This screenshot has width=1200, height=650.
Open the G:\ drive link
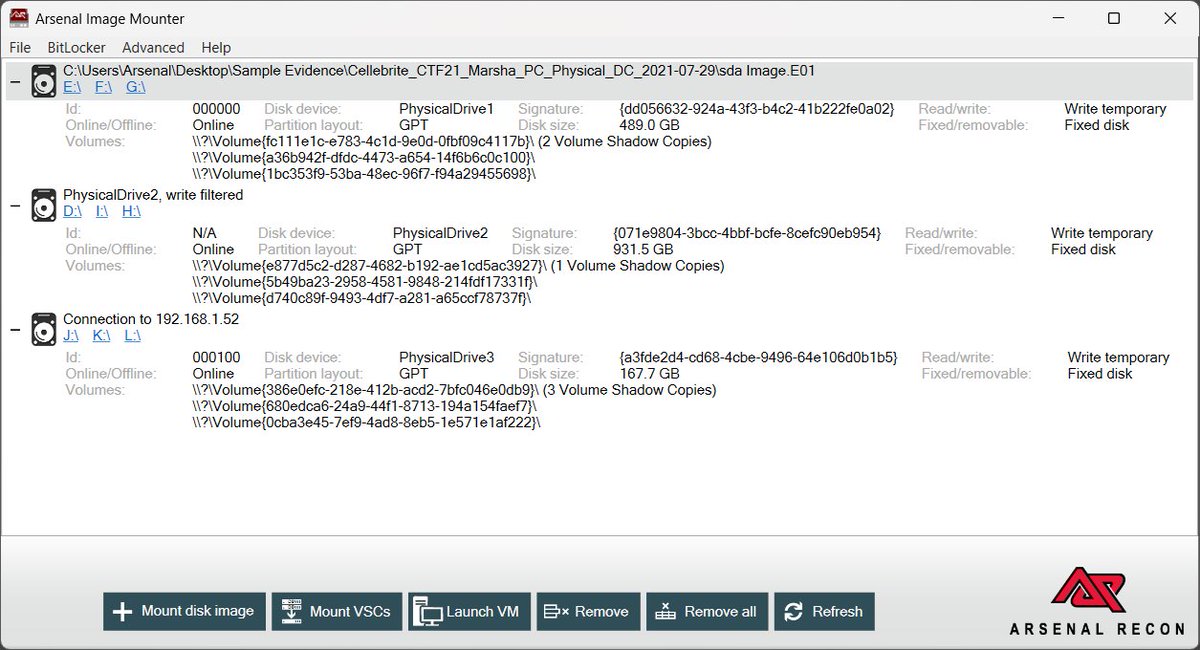pyautogui.click(x=136, y=87)
